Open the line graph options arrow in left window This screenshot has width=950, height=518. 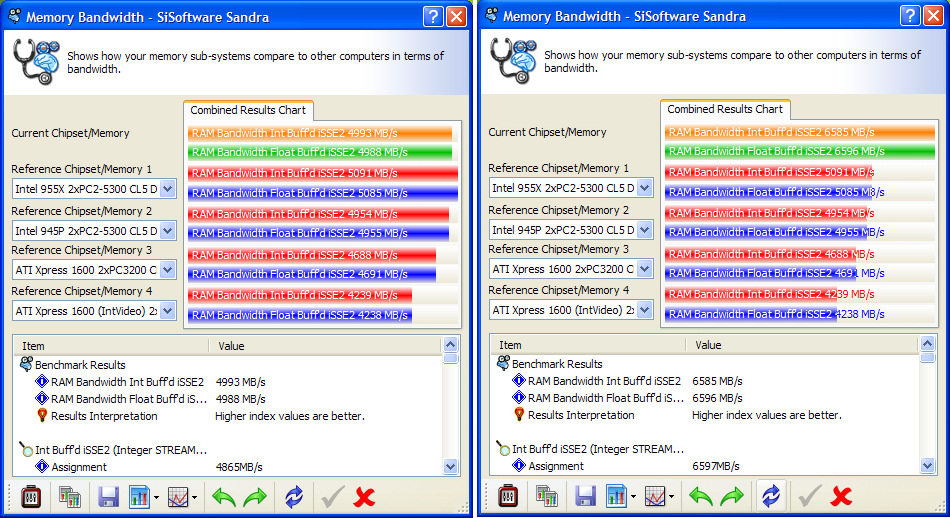(194, 497)
